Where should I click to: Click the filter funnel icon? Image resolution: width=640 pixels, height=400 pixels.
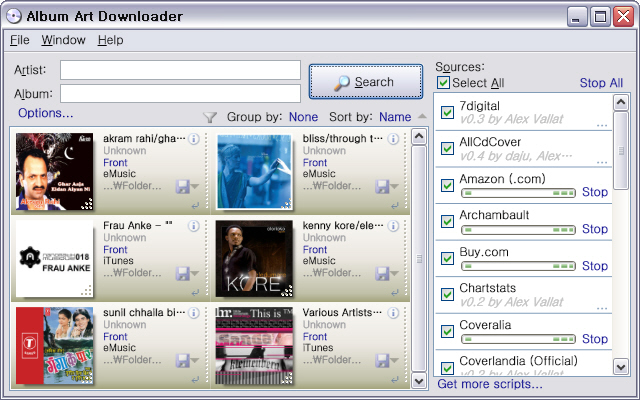(209, 118)
